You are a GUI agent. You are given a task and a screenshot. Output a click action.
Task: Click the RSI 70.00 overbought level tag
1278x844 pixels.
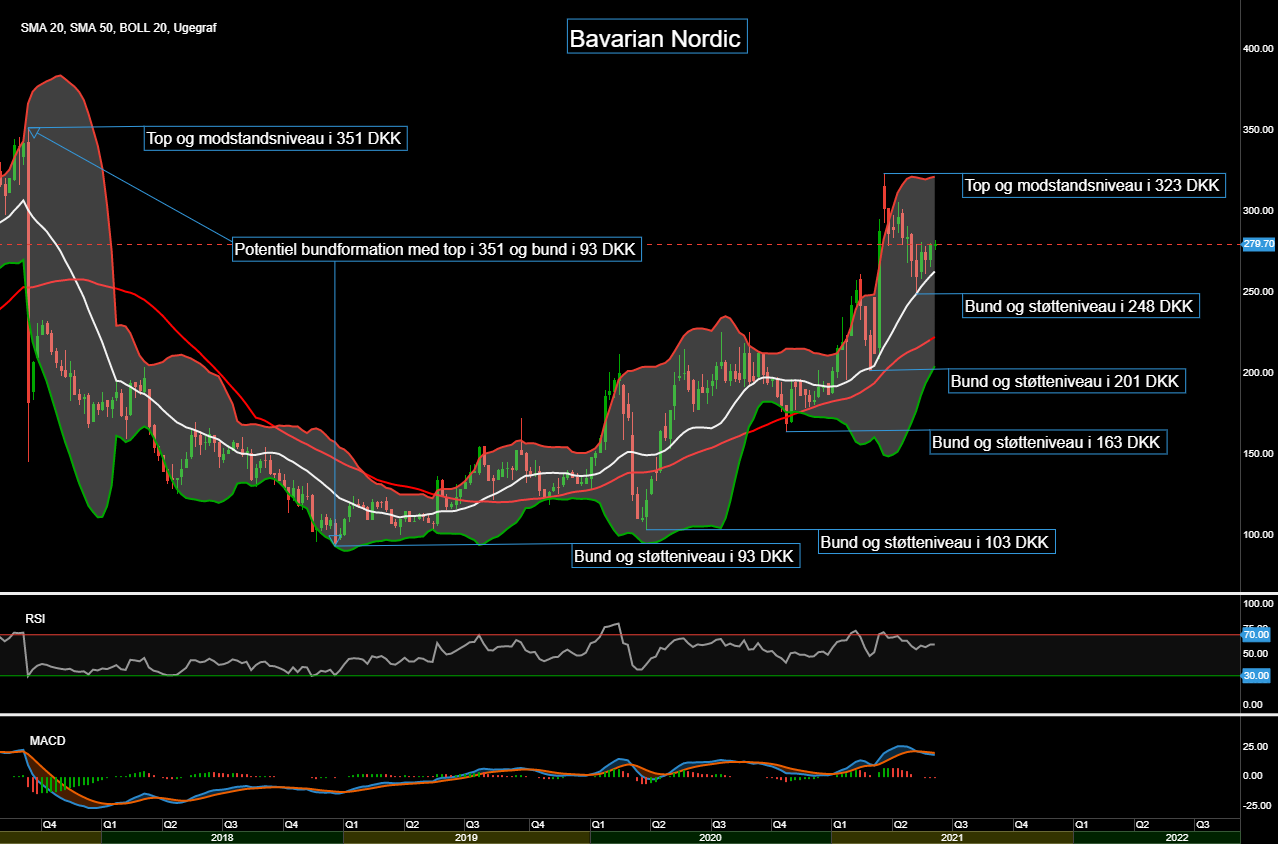pos(1257,635)
